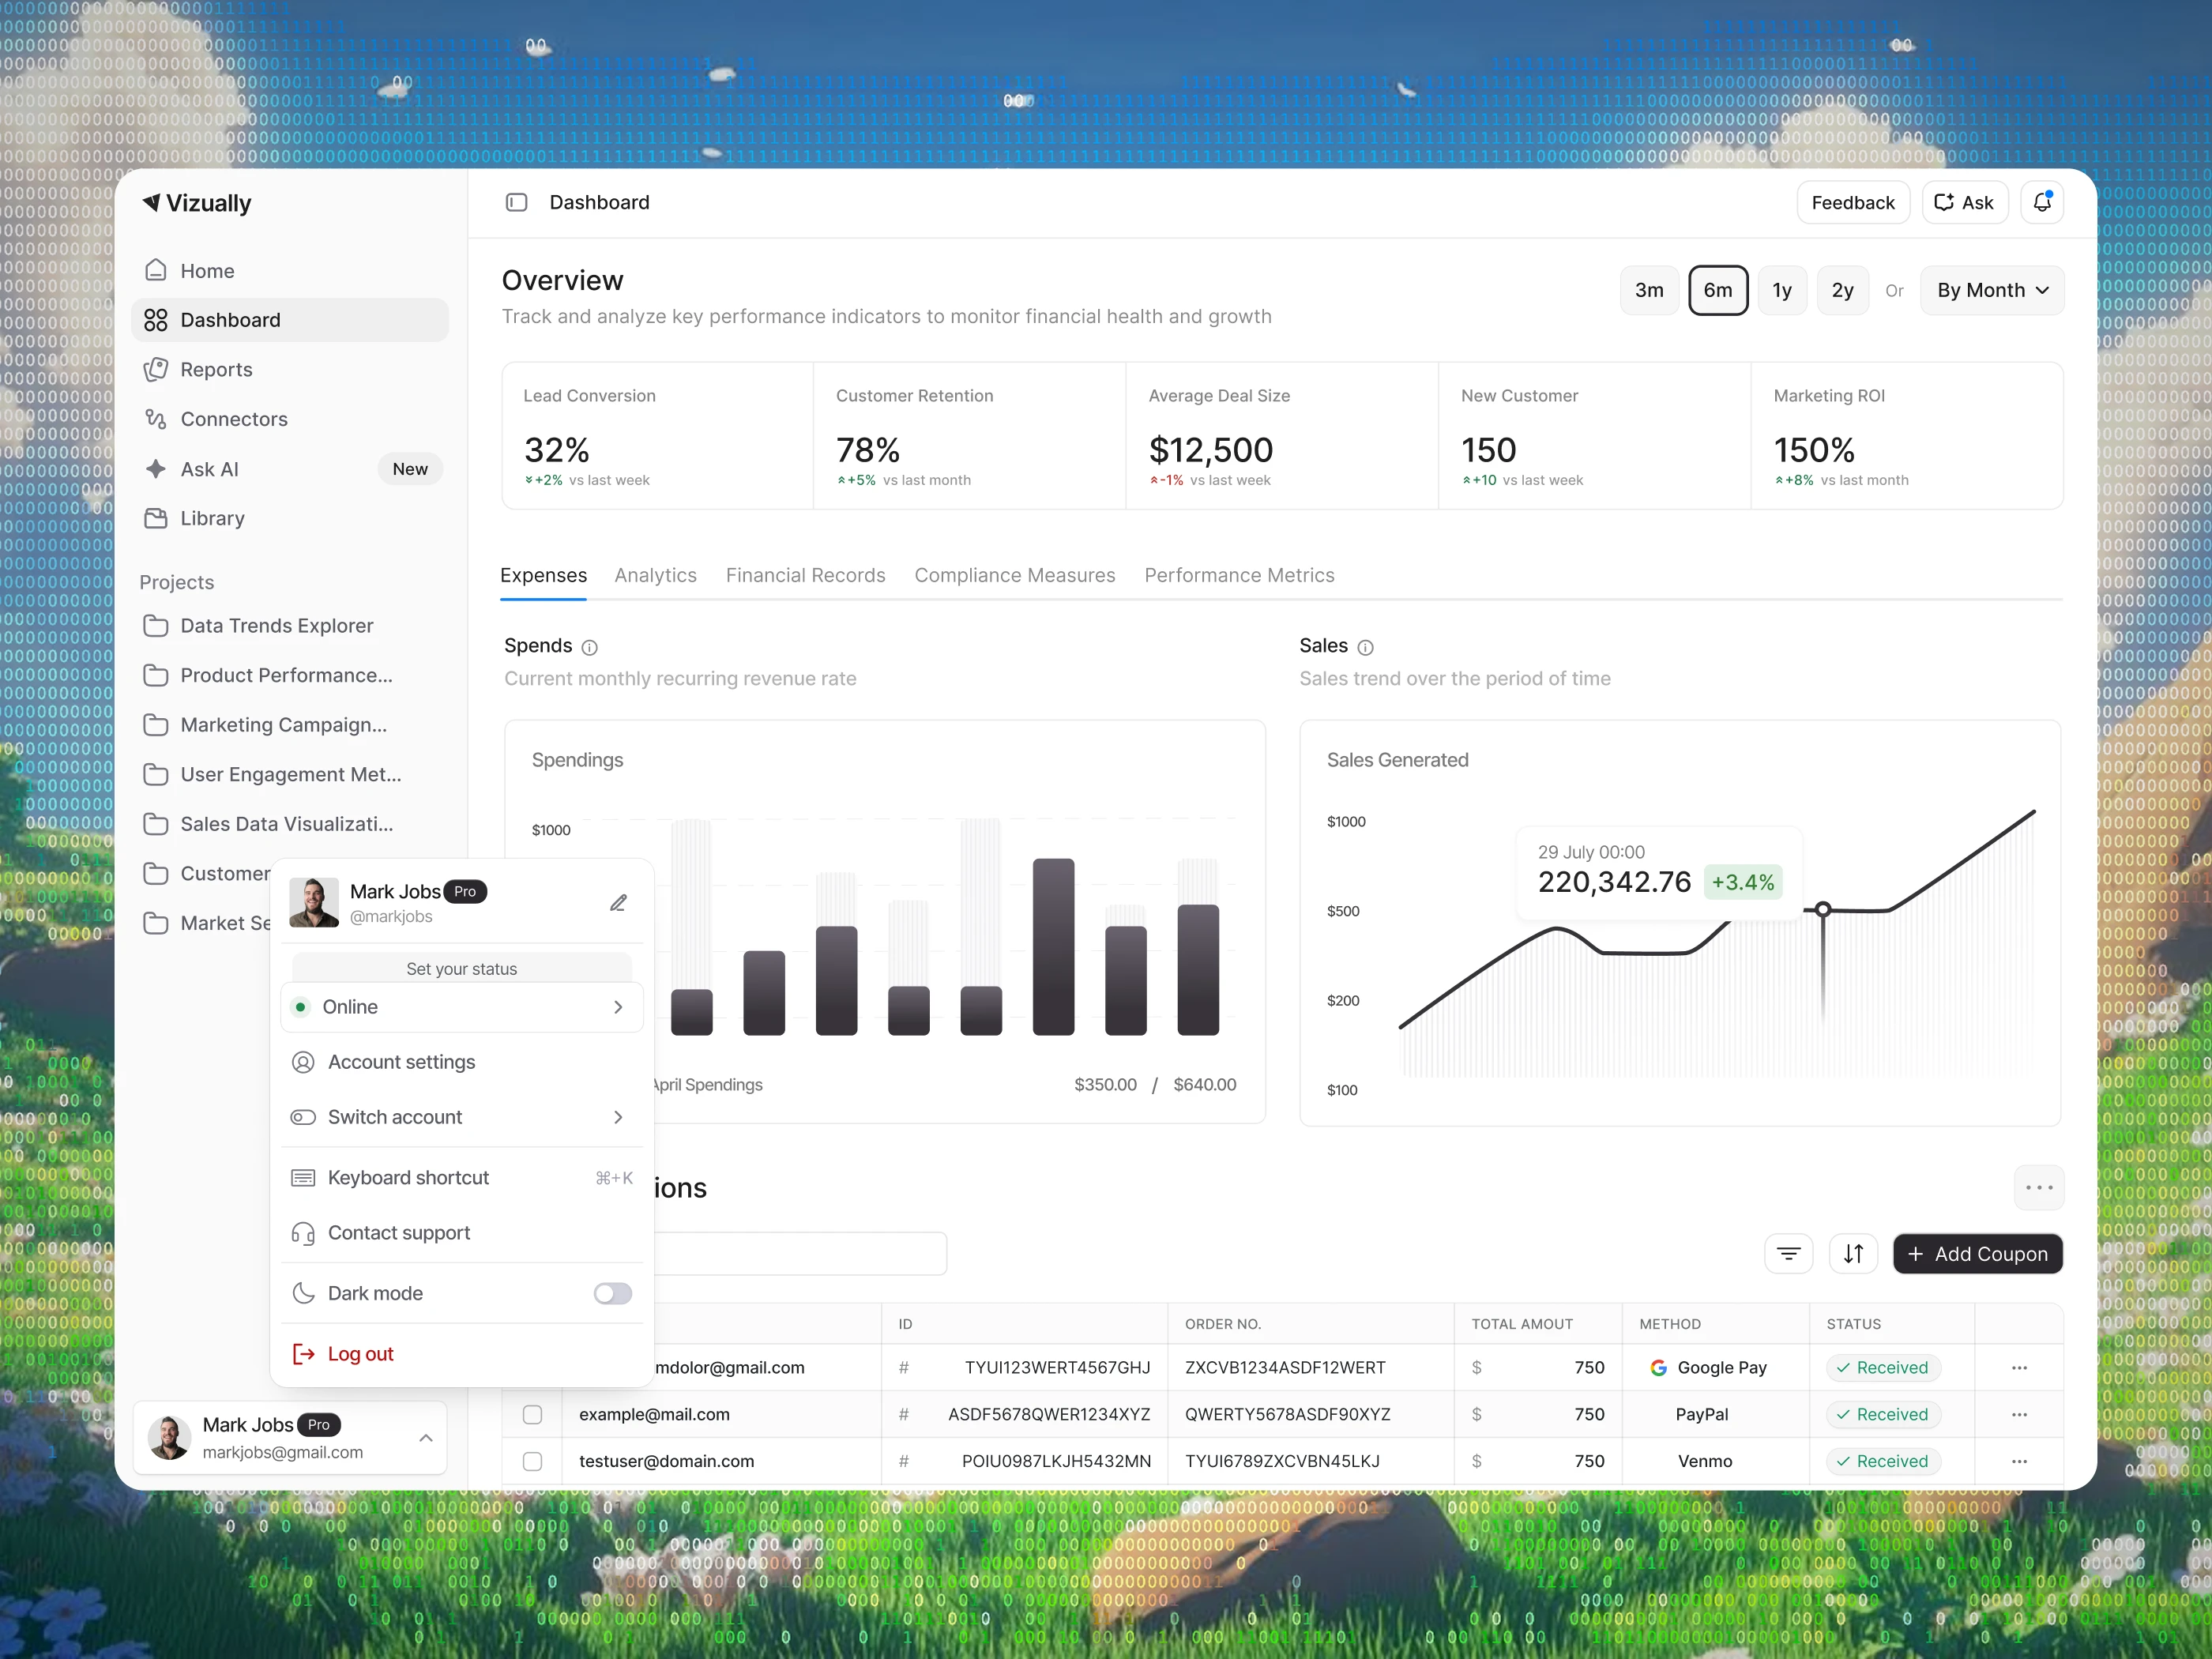Select the example@mail.com row checkbox
The width and height of the screenshot is (2212, 1659).
click(x=532, y=1414)
